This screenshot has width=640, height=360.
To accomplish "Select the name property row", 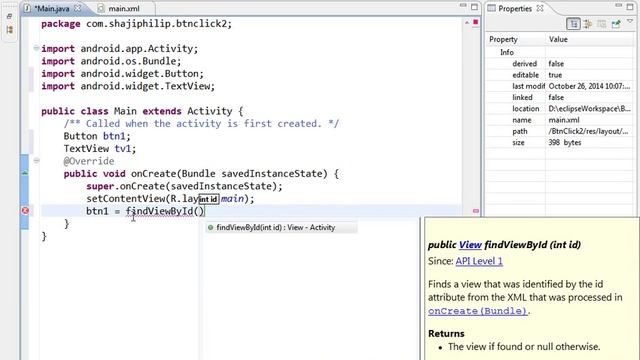I will pyautogui.click(x=559, y=120).
